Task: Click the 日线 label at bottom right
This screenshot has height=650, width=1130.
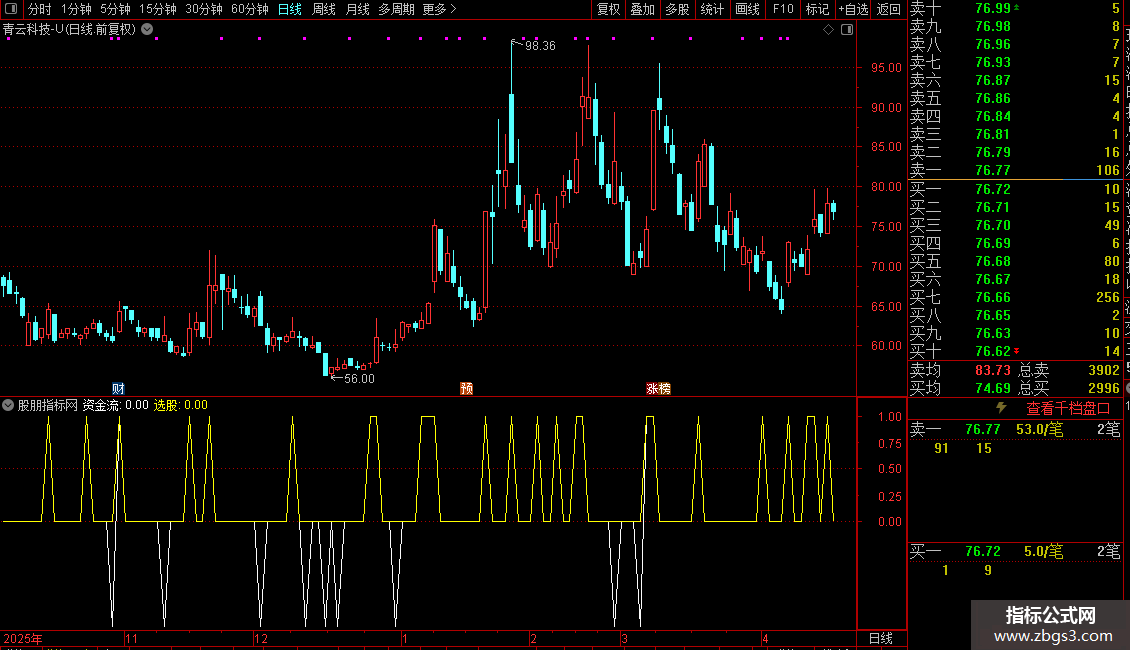Action: (x=880, y=638)
